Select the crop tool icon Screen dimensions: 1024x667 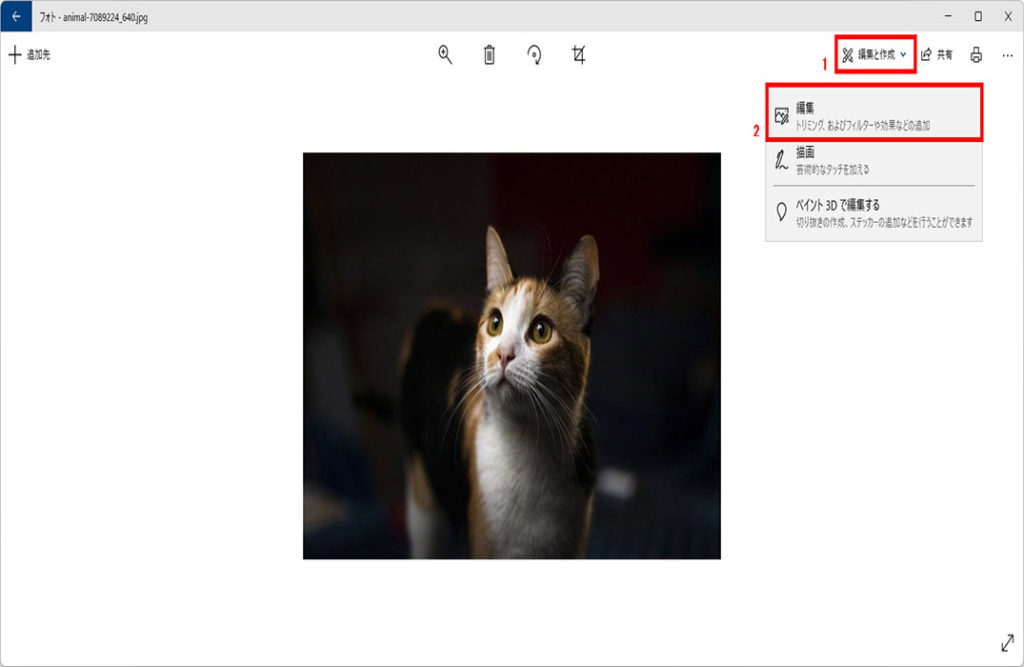click(x=578, y=55)
